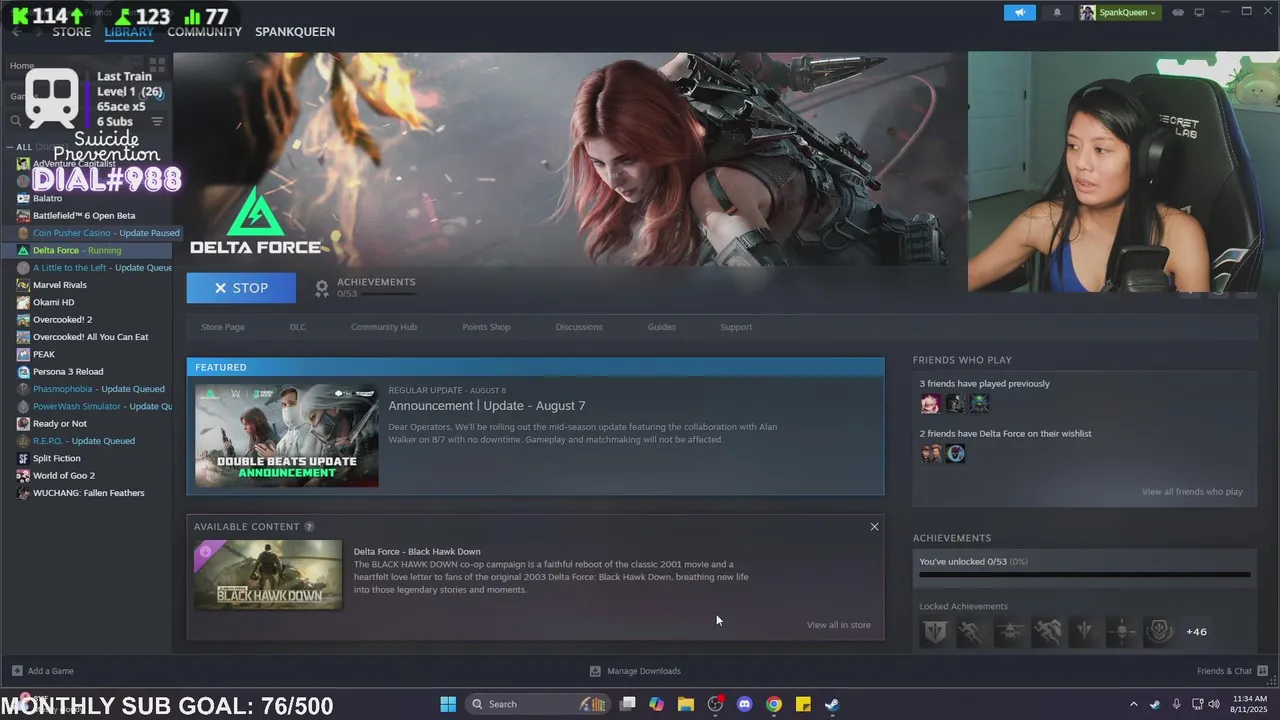1280x720 pixels.
Task: Open Discord from the taskbar
Action: [744, 704]
